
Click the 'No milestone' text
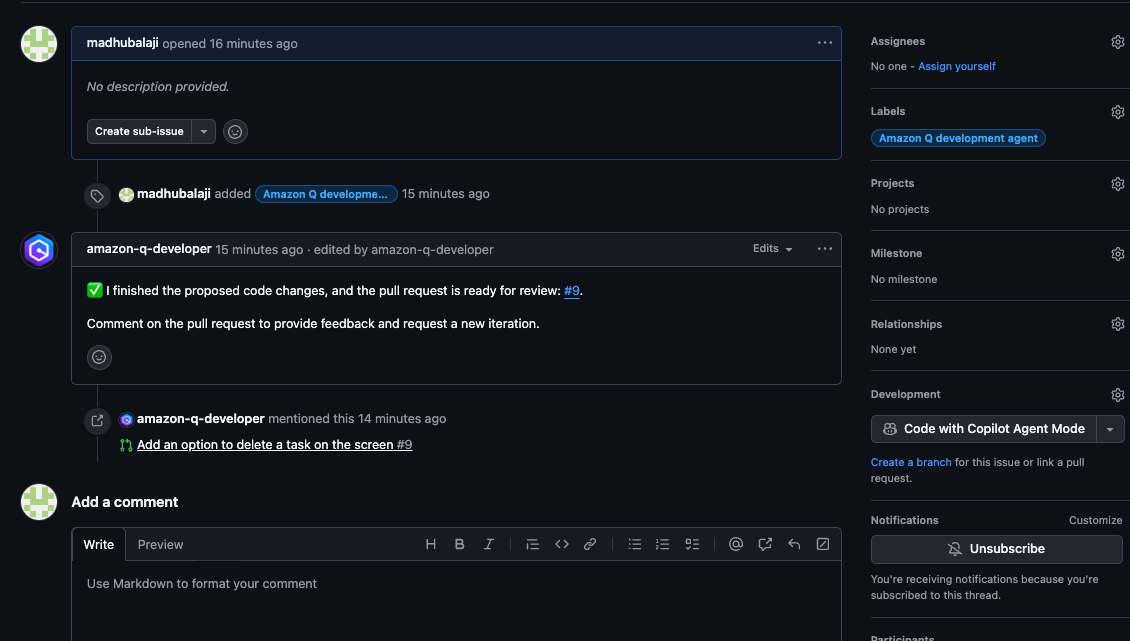tap(904, 279)
